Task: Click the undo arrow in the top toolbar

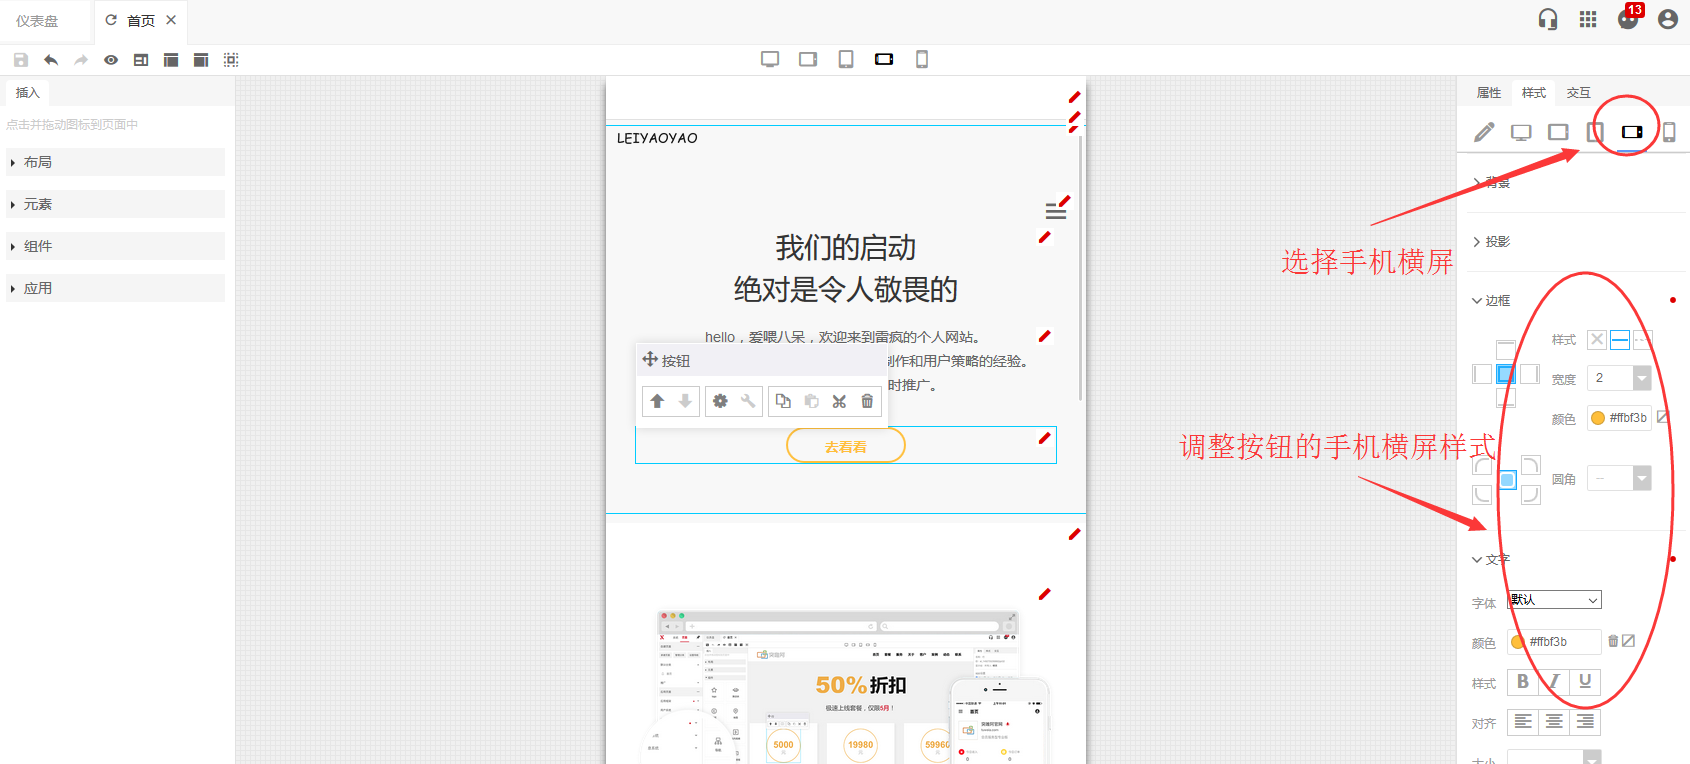Action: click(x=51, y=60)
